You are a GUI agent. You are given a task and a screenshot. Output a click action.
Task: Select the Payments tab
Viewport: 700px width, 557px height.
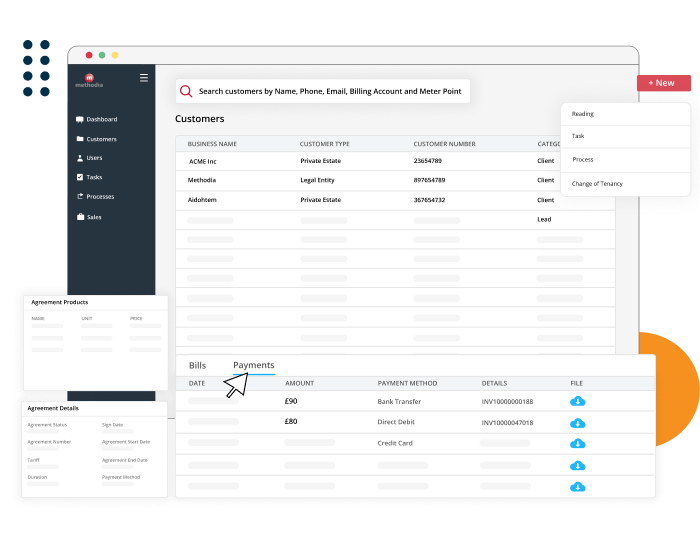coord(254,365)
